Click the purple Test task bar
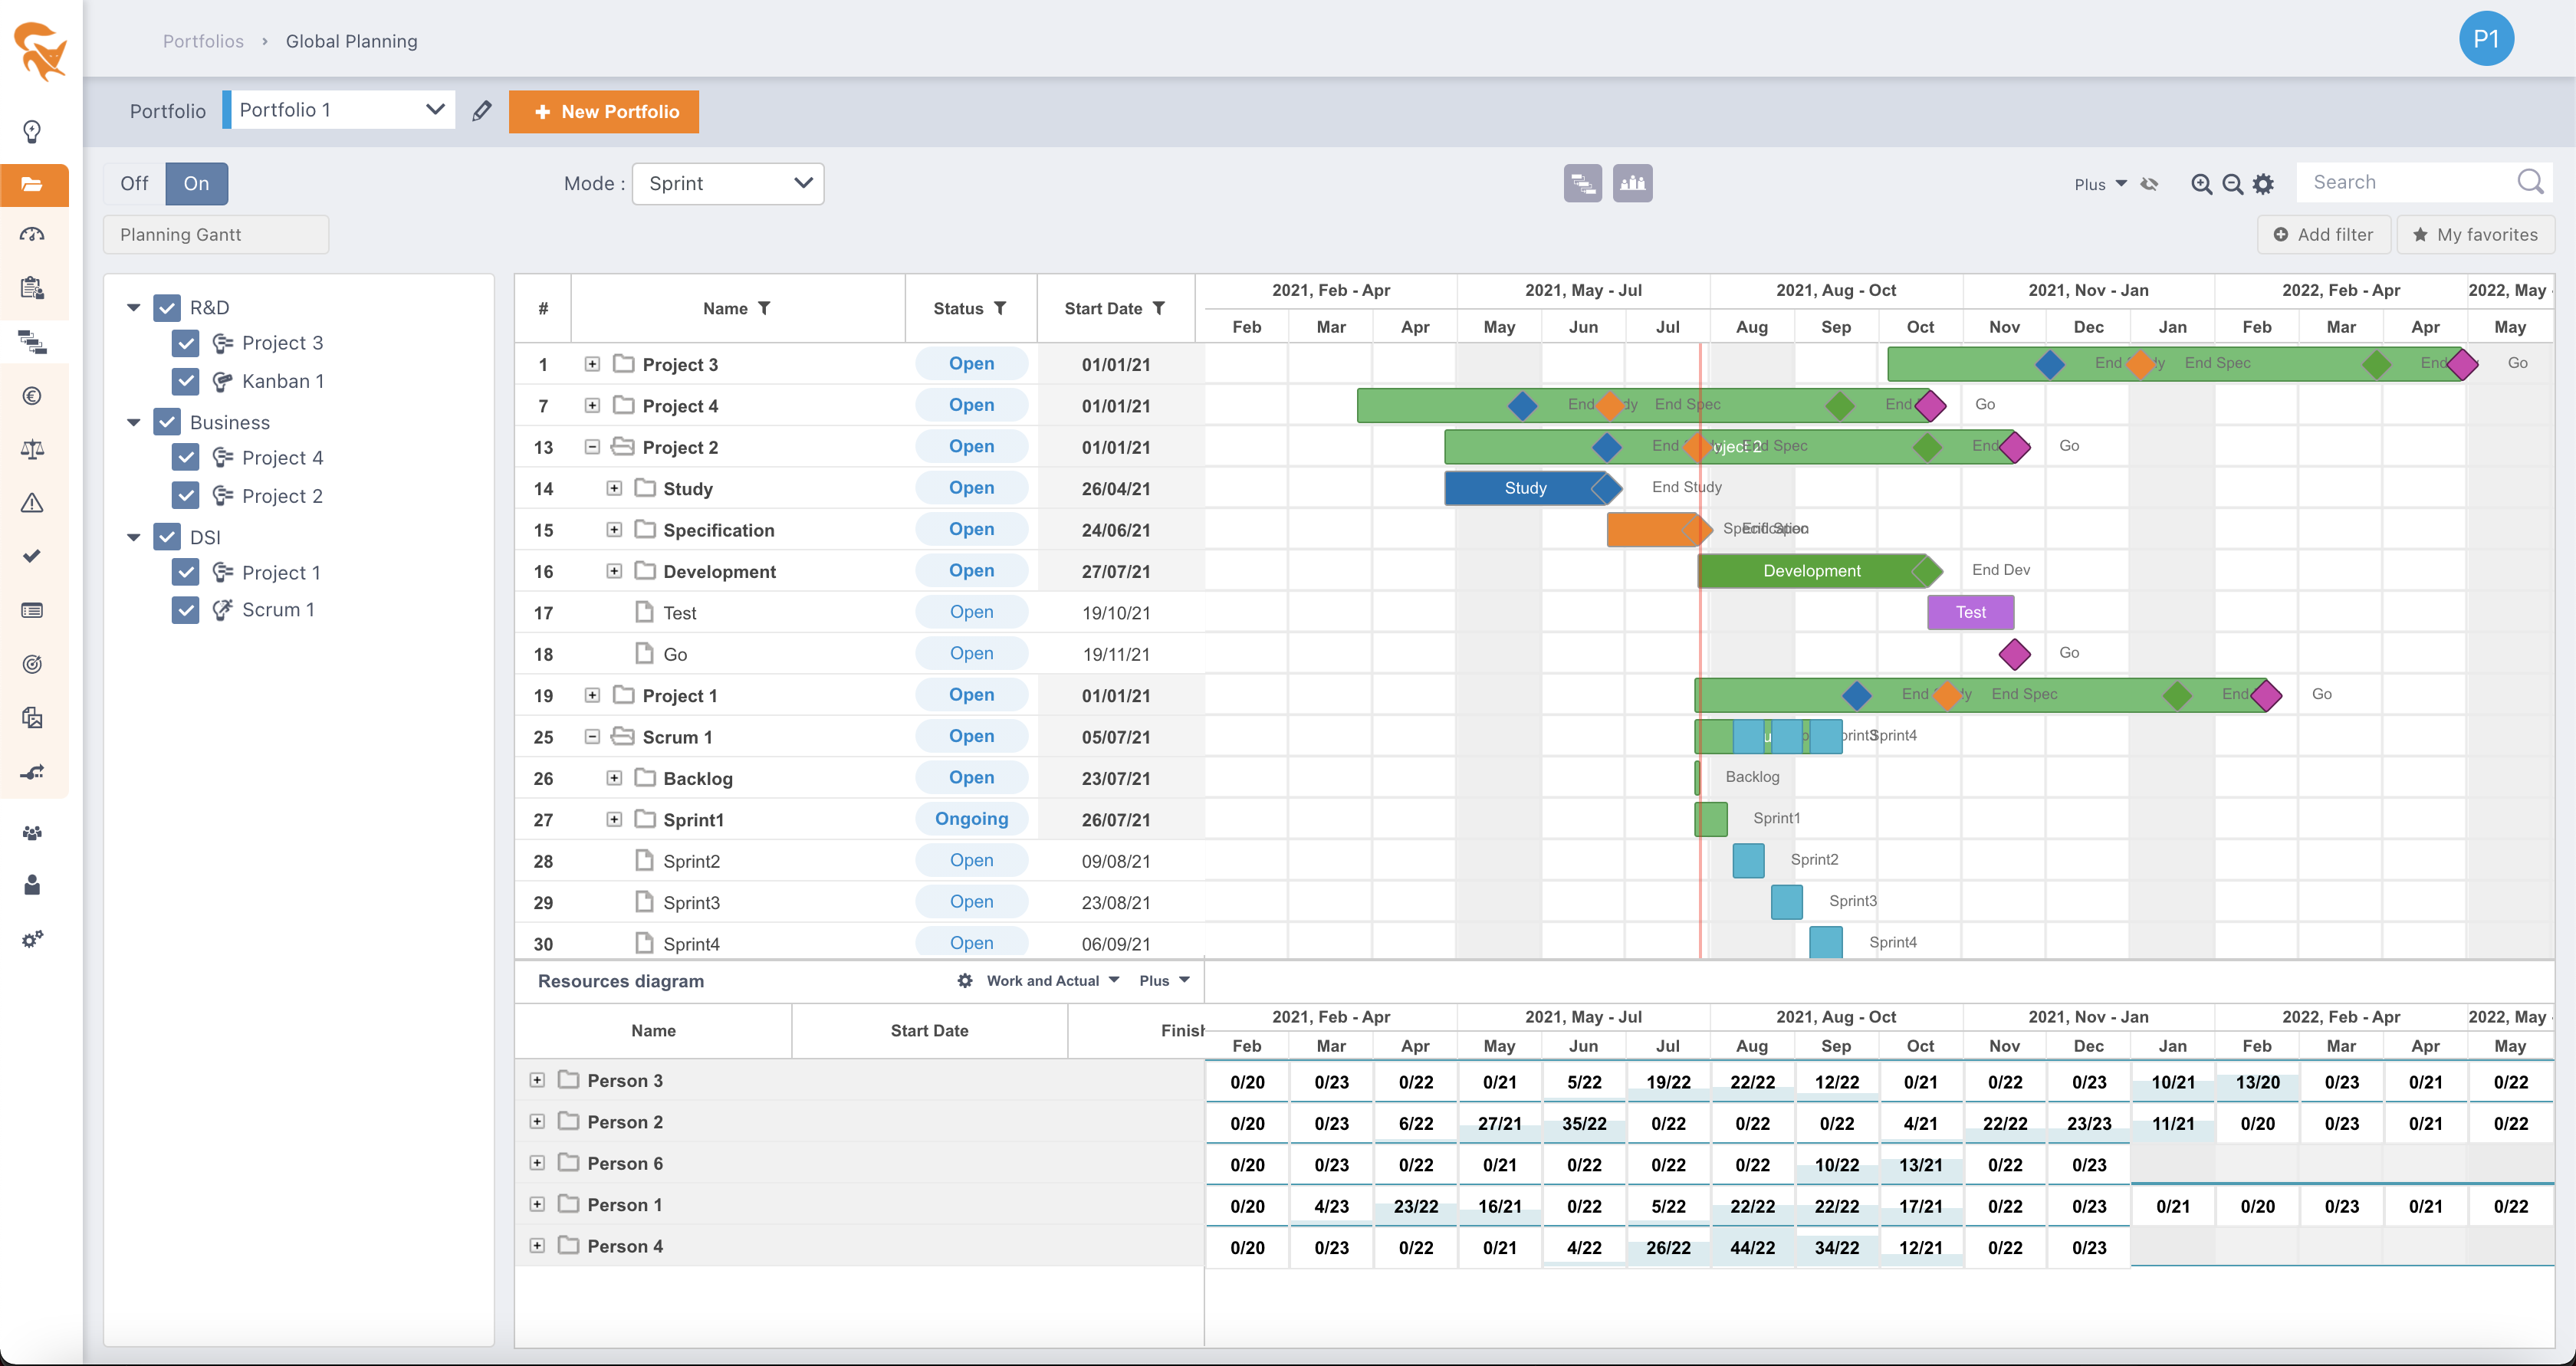The image size is (2576, 1366). 1970,612
